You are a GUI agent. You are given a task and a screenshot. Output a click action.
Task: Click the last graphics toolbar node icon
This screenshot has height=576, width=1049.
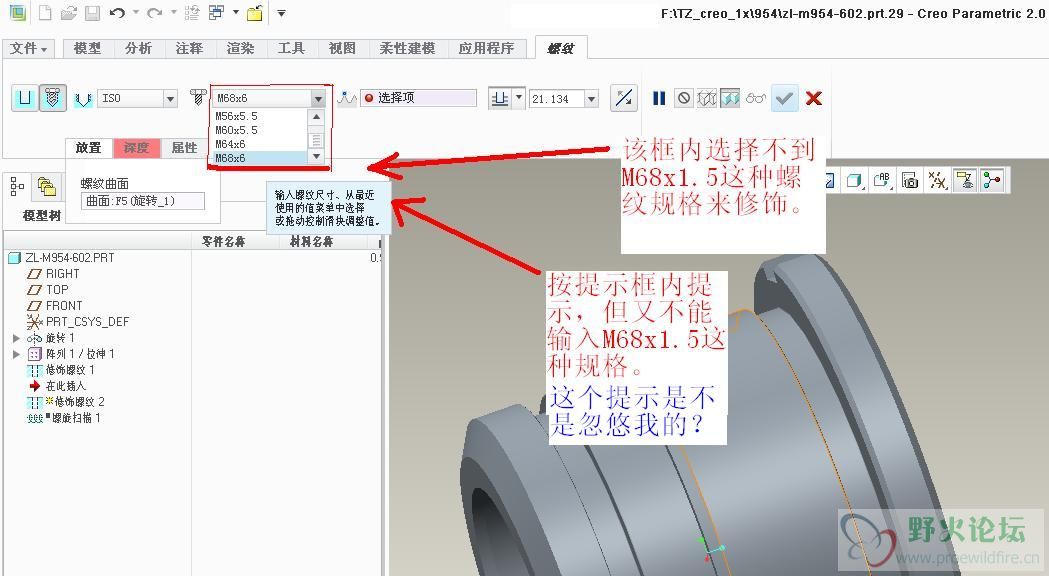tap(993, 180)
